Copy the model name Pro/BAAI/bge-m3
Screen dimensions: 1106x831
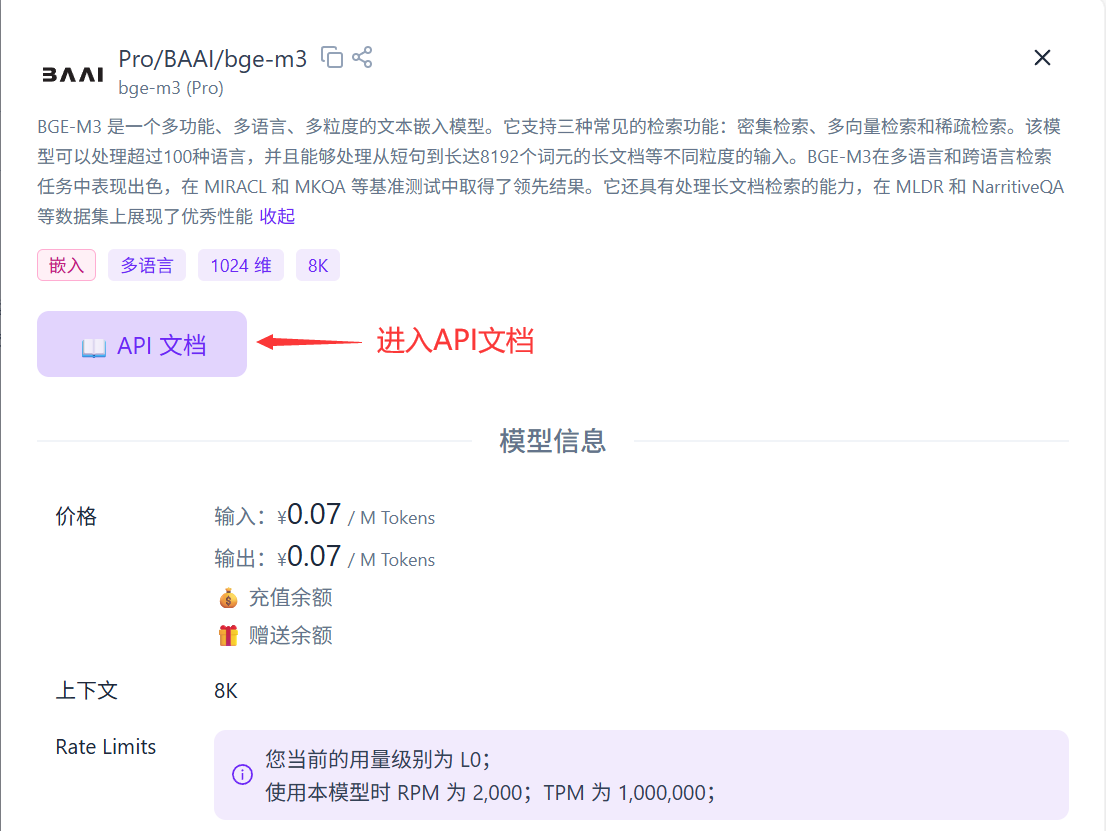tap(332, 57)
